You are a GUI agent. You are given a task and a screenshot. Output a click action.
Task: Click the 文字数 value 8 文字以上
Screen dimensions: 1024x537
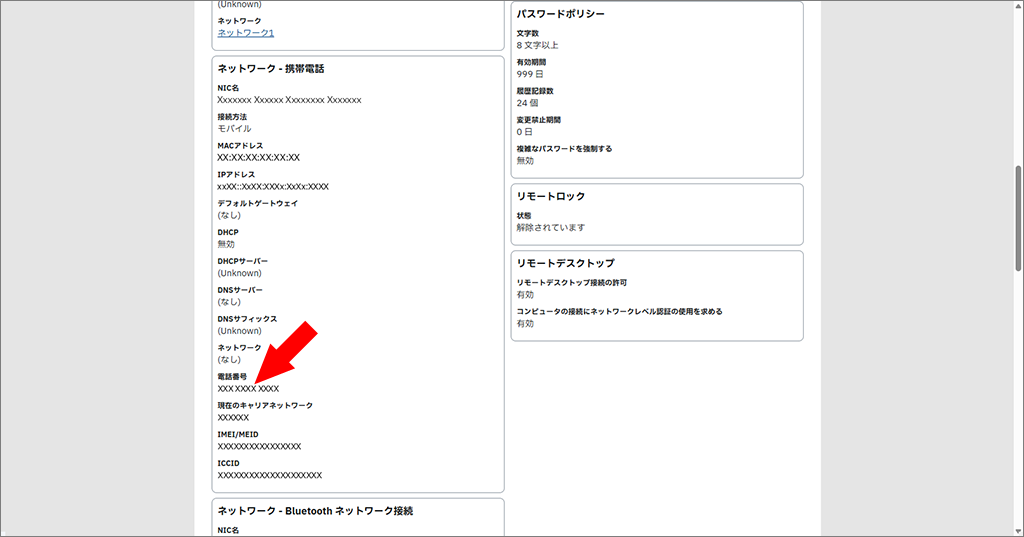(537, 45)
